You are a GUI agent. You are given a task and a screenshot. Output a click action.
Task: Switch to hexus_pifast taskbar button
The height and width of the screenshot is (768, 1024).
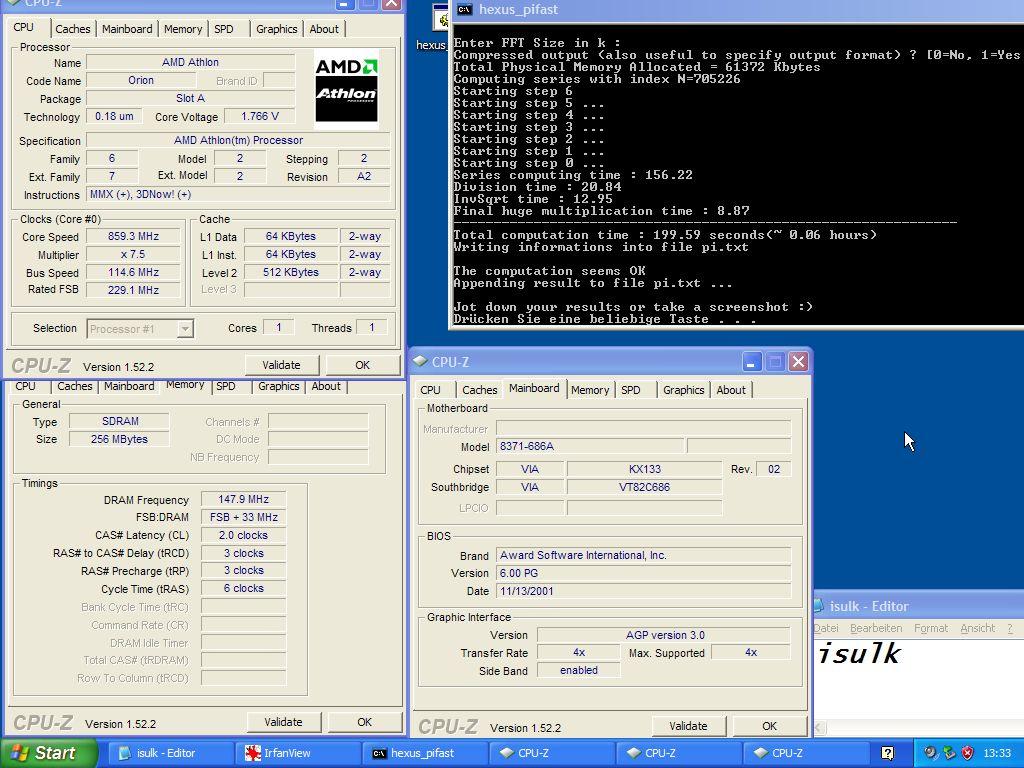click(422, 753)
